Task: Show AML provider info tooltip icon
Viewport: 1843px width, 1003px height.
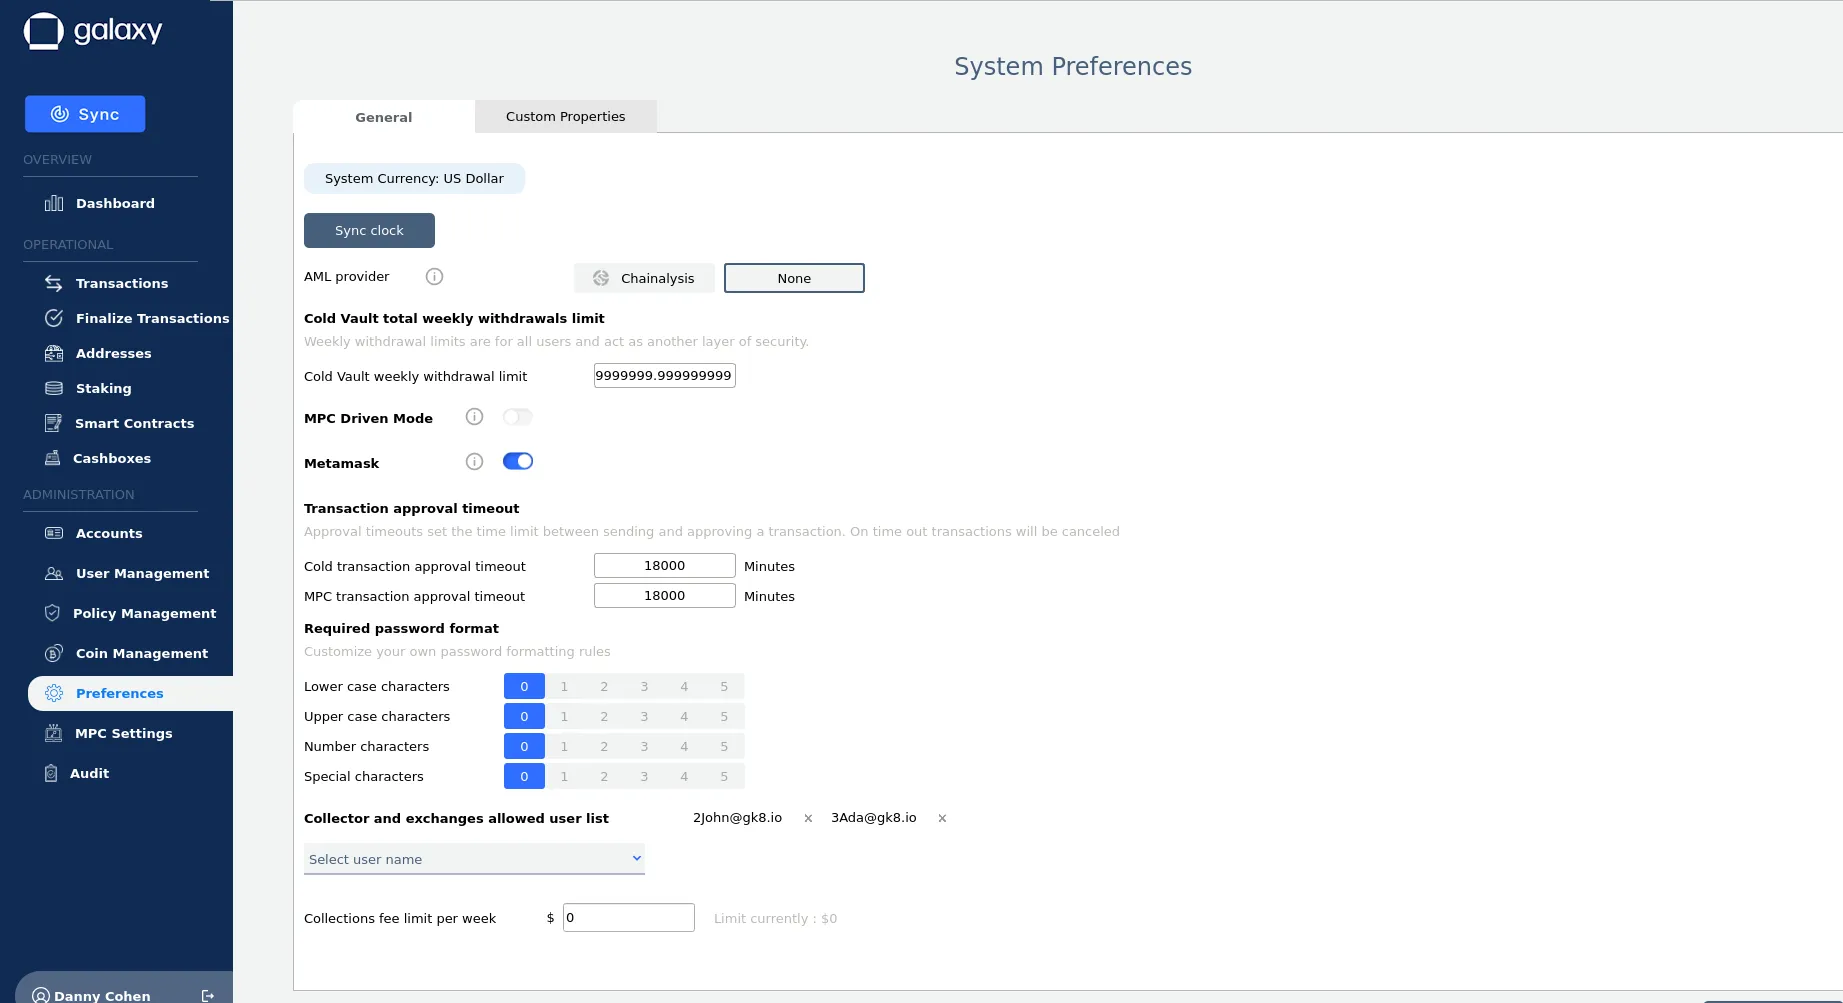Action: [x=434, y=277]
